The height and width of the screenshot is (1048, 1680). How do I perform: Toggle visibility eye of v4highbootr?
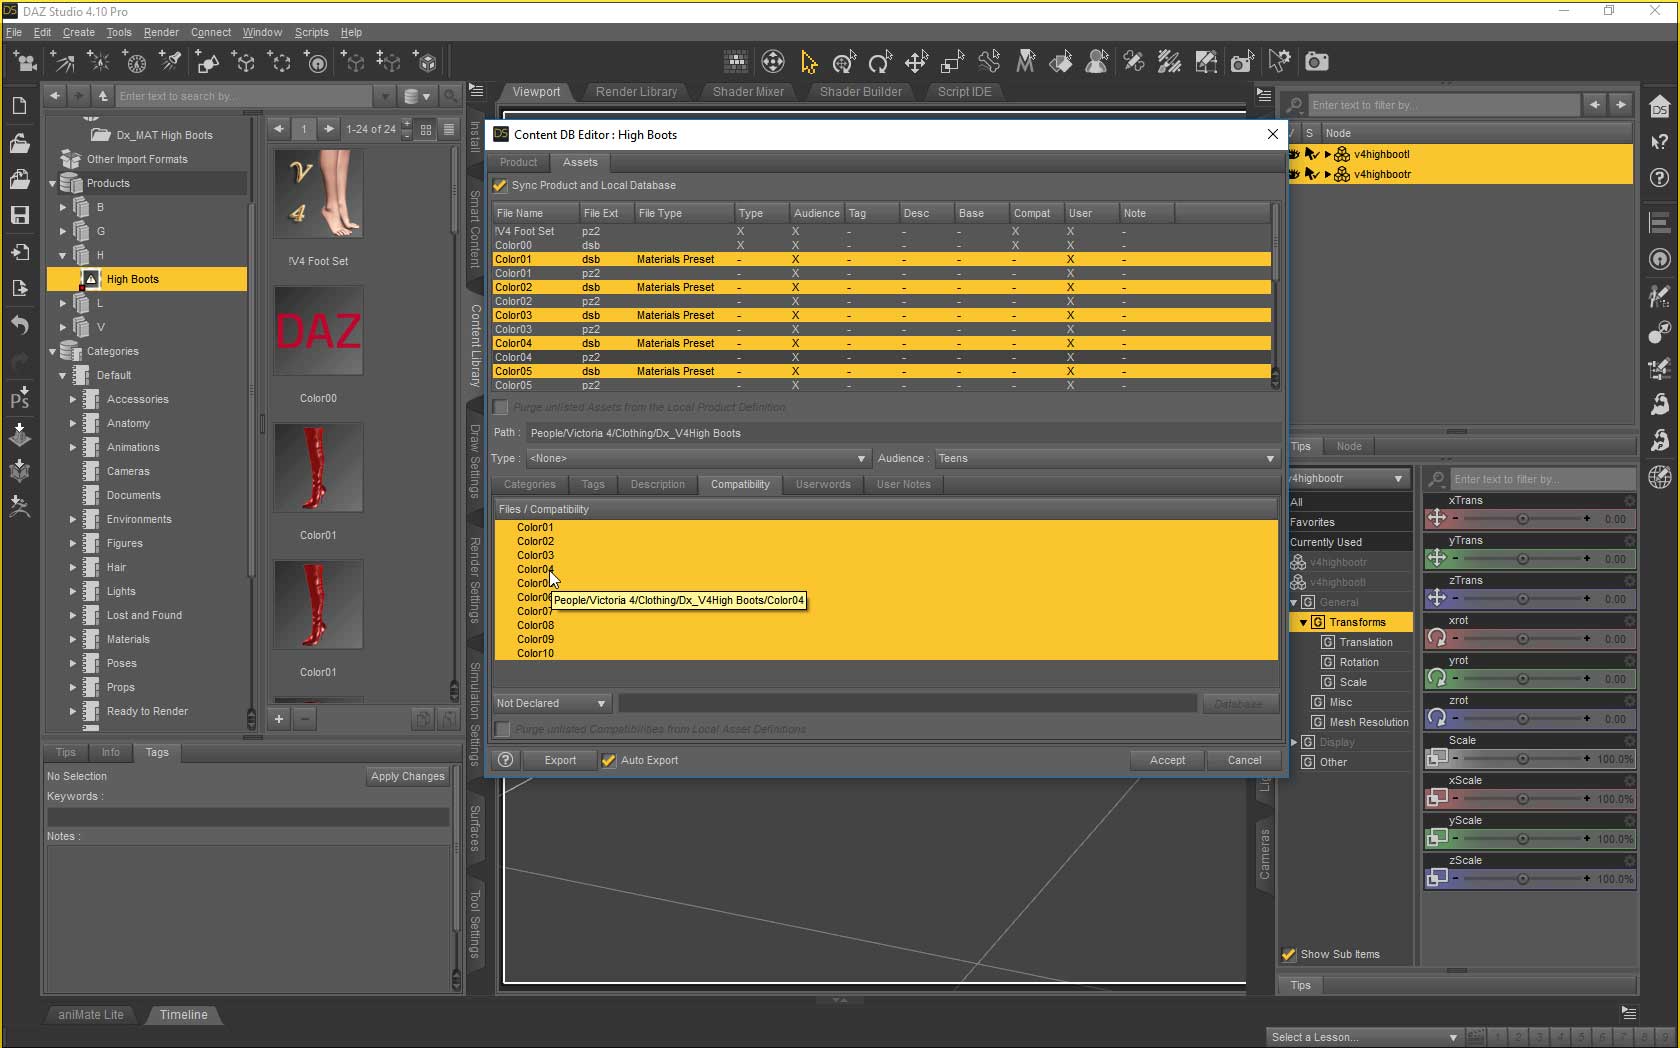coord(1294,174)
